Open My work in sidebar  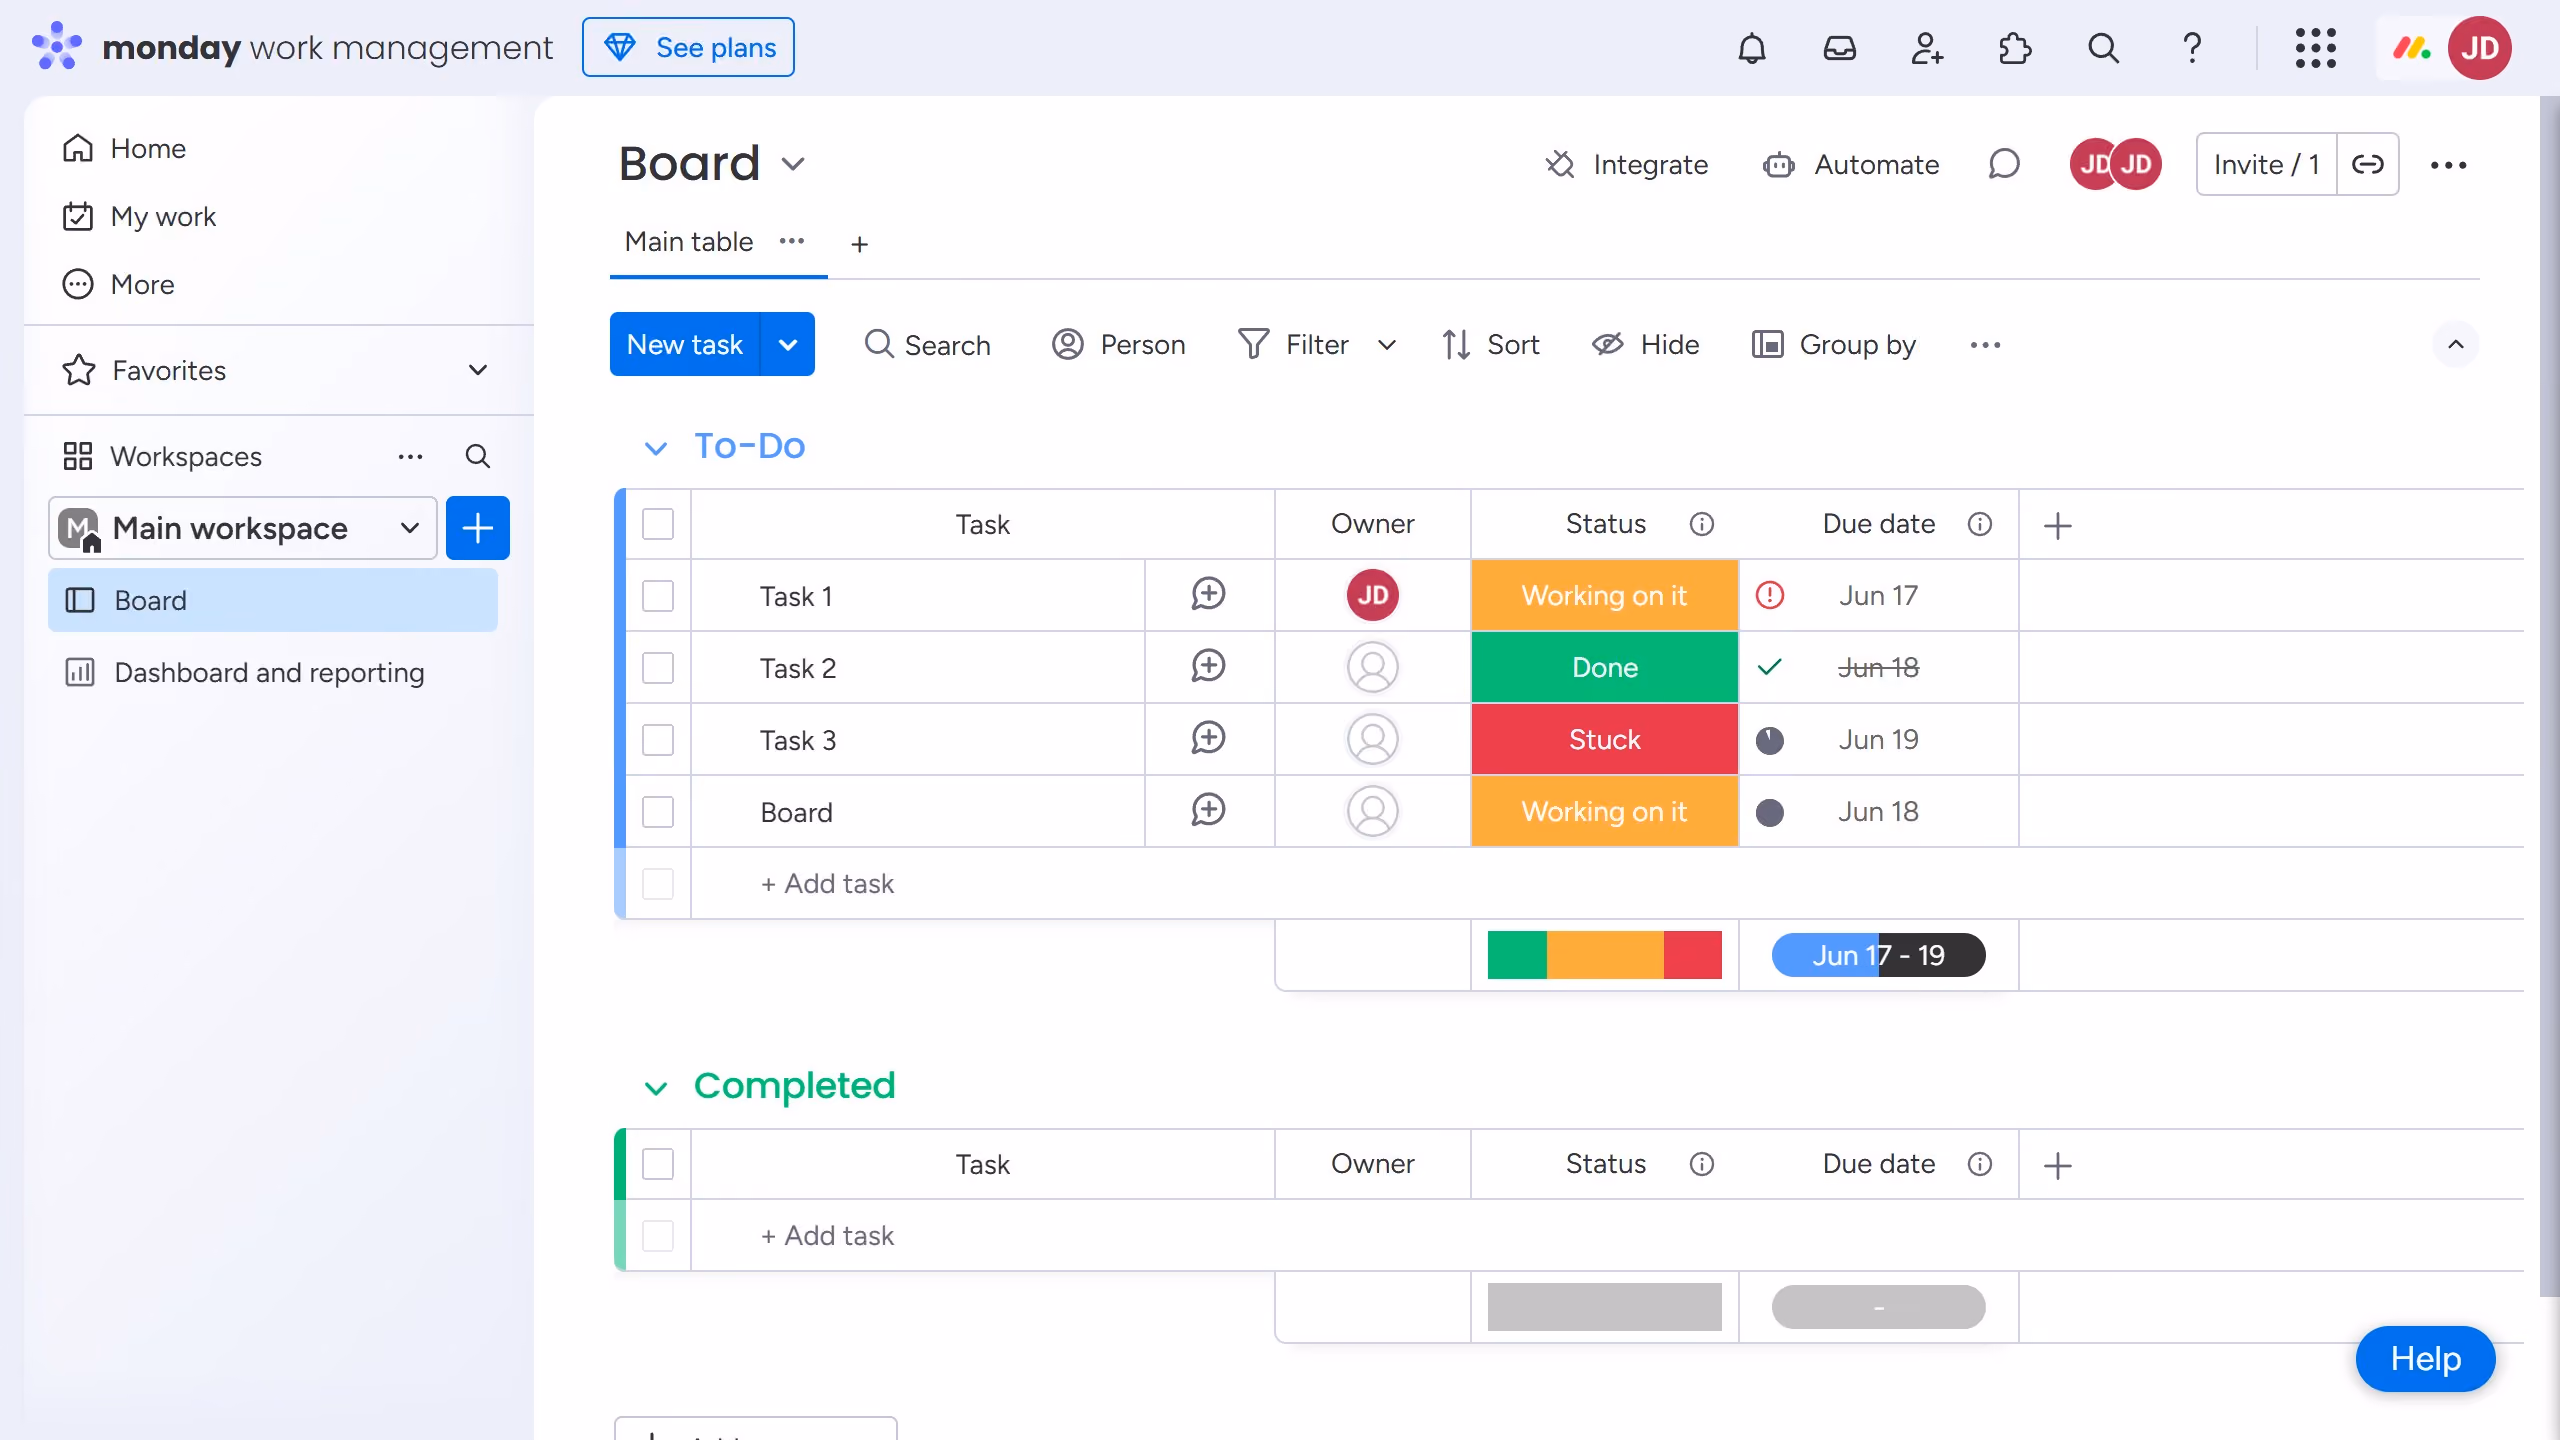point(139,216)
